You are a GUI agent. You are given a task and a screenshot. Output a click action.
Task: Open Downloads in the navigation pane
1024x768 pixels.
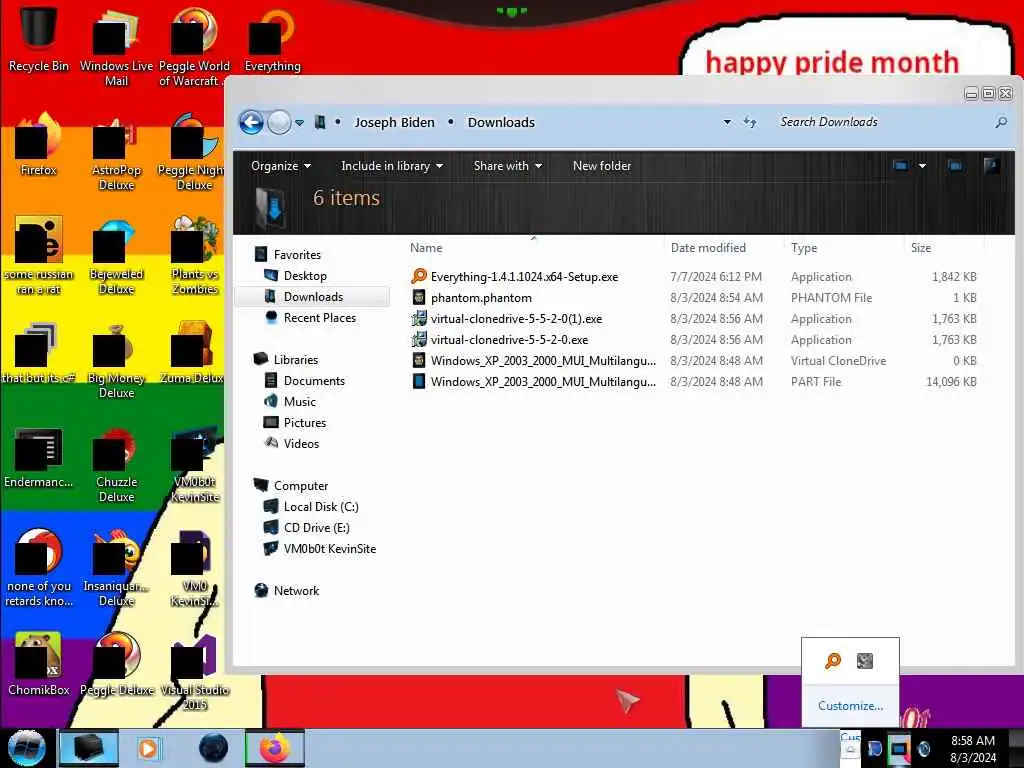coord(313,296)
